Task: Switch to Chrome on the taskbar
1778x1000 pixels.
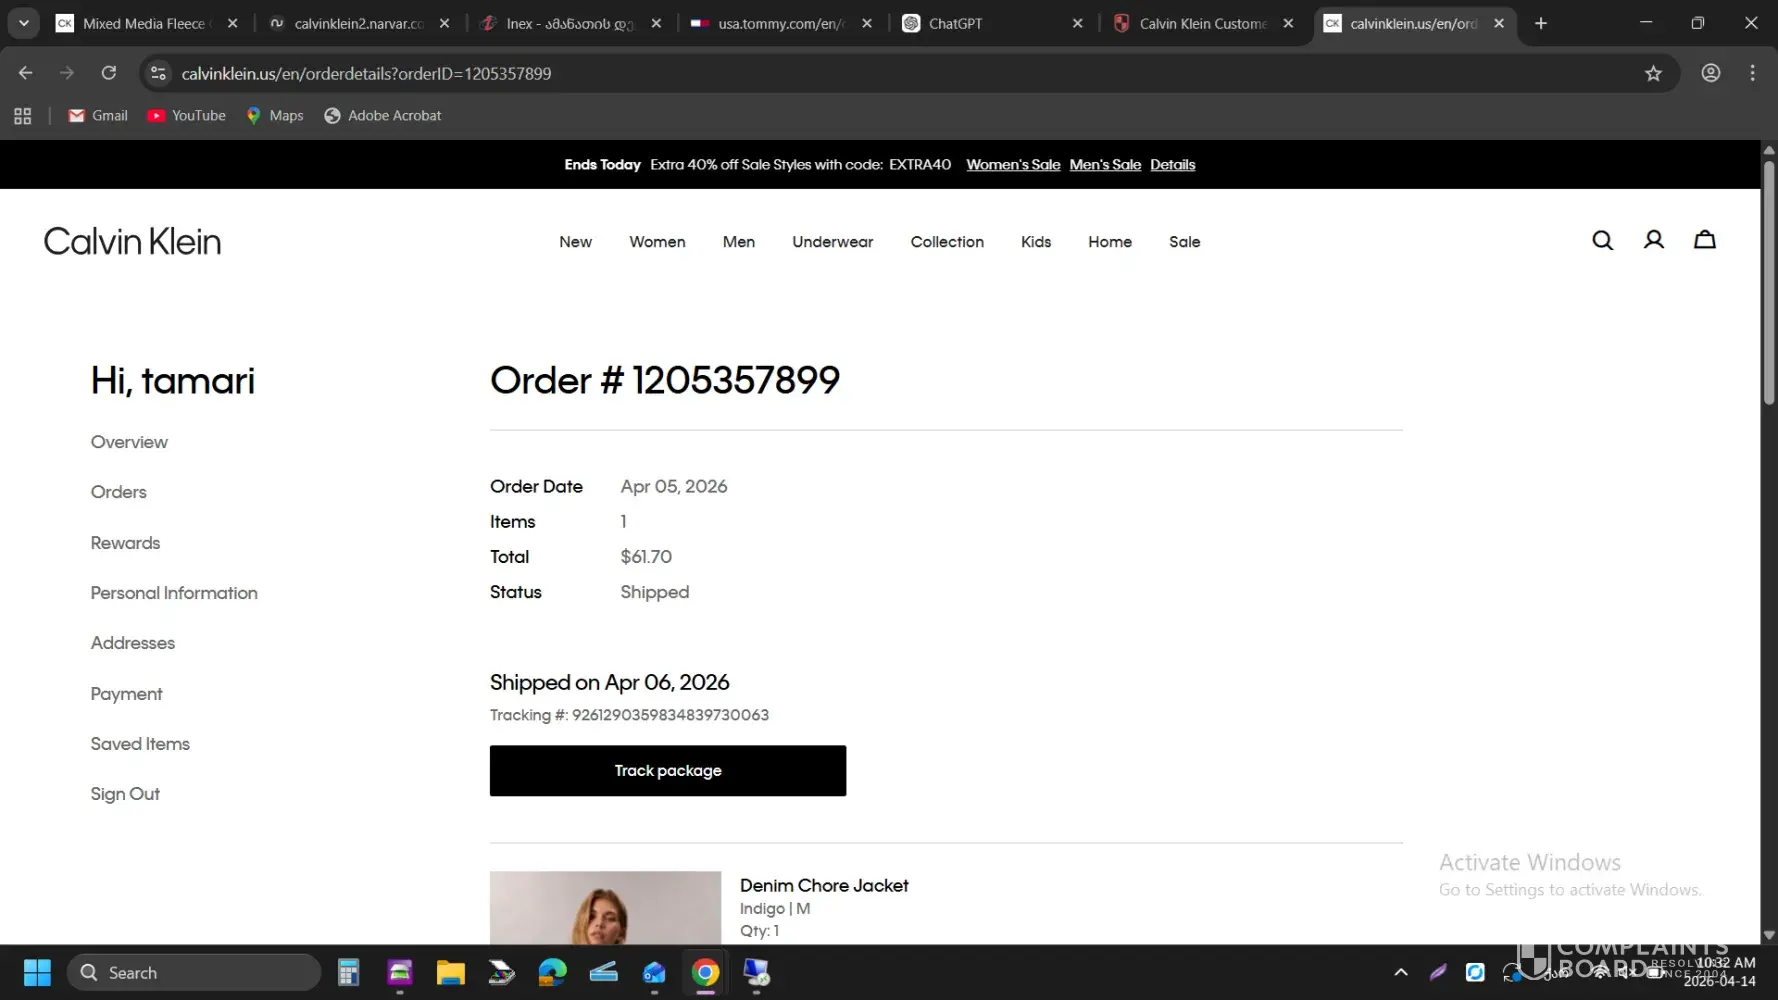Action: (x=705, y=972)
